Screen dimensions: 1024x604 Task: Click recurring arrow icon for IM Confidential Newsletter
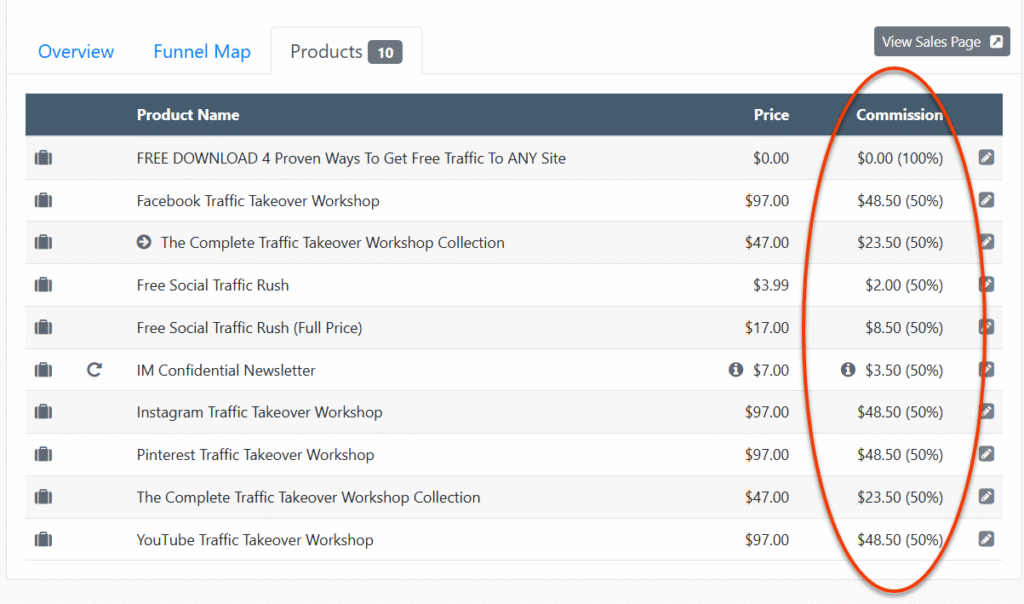point(95,370)
